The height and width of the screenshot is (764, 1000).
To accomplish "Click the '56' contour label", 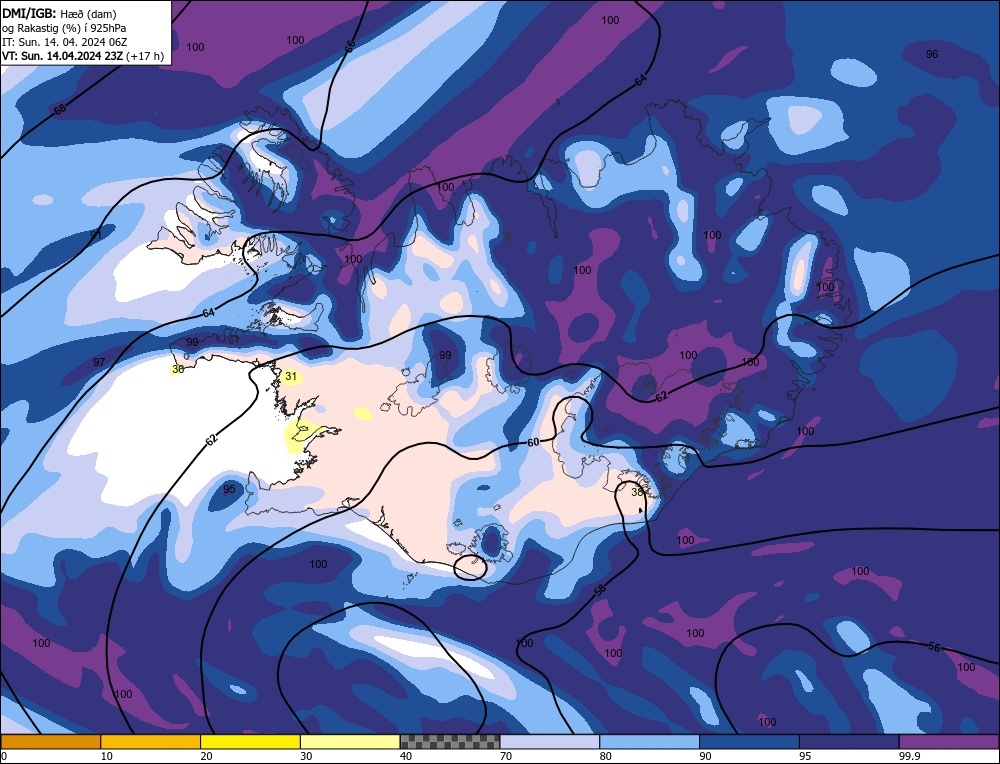I will click(934, 647).
